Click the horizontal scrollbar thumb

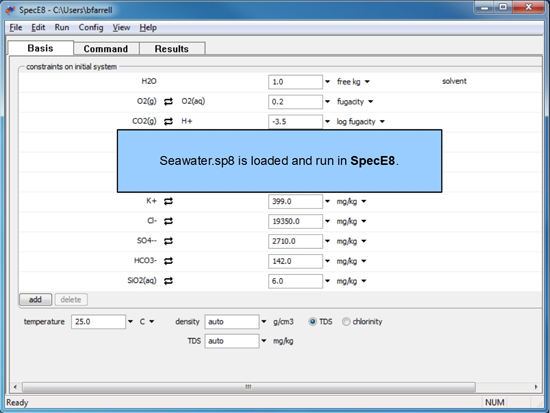(x=249, y=387)
